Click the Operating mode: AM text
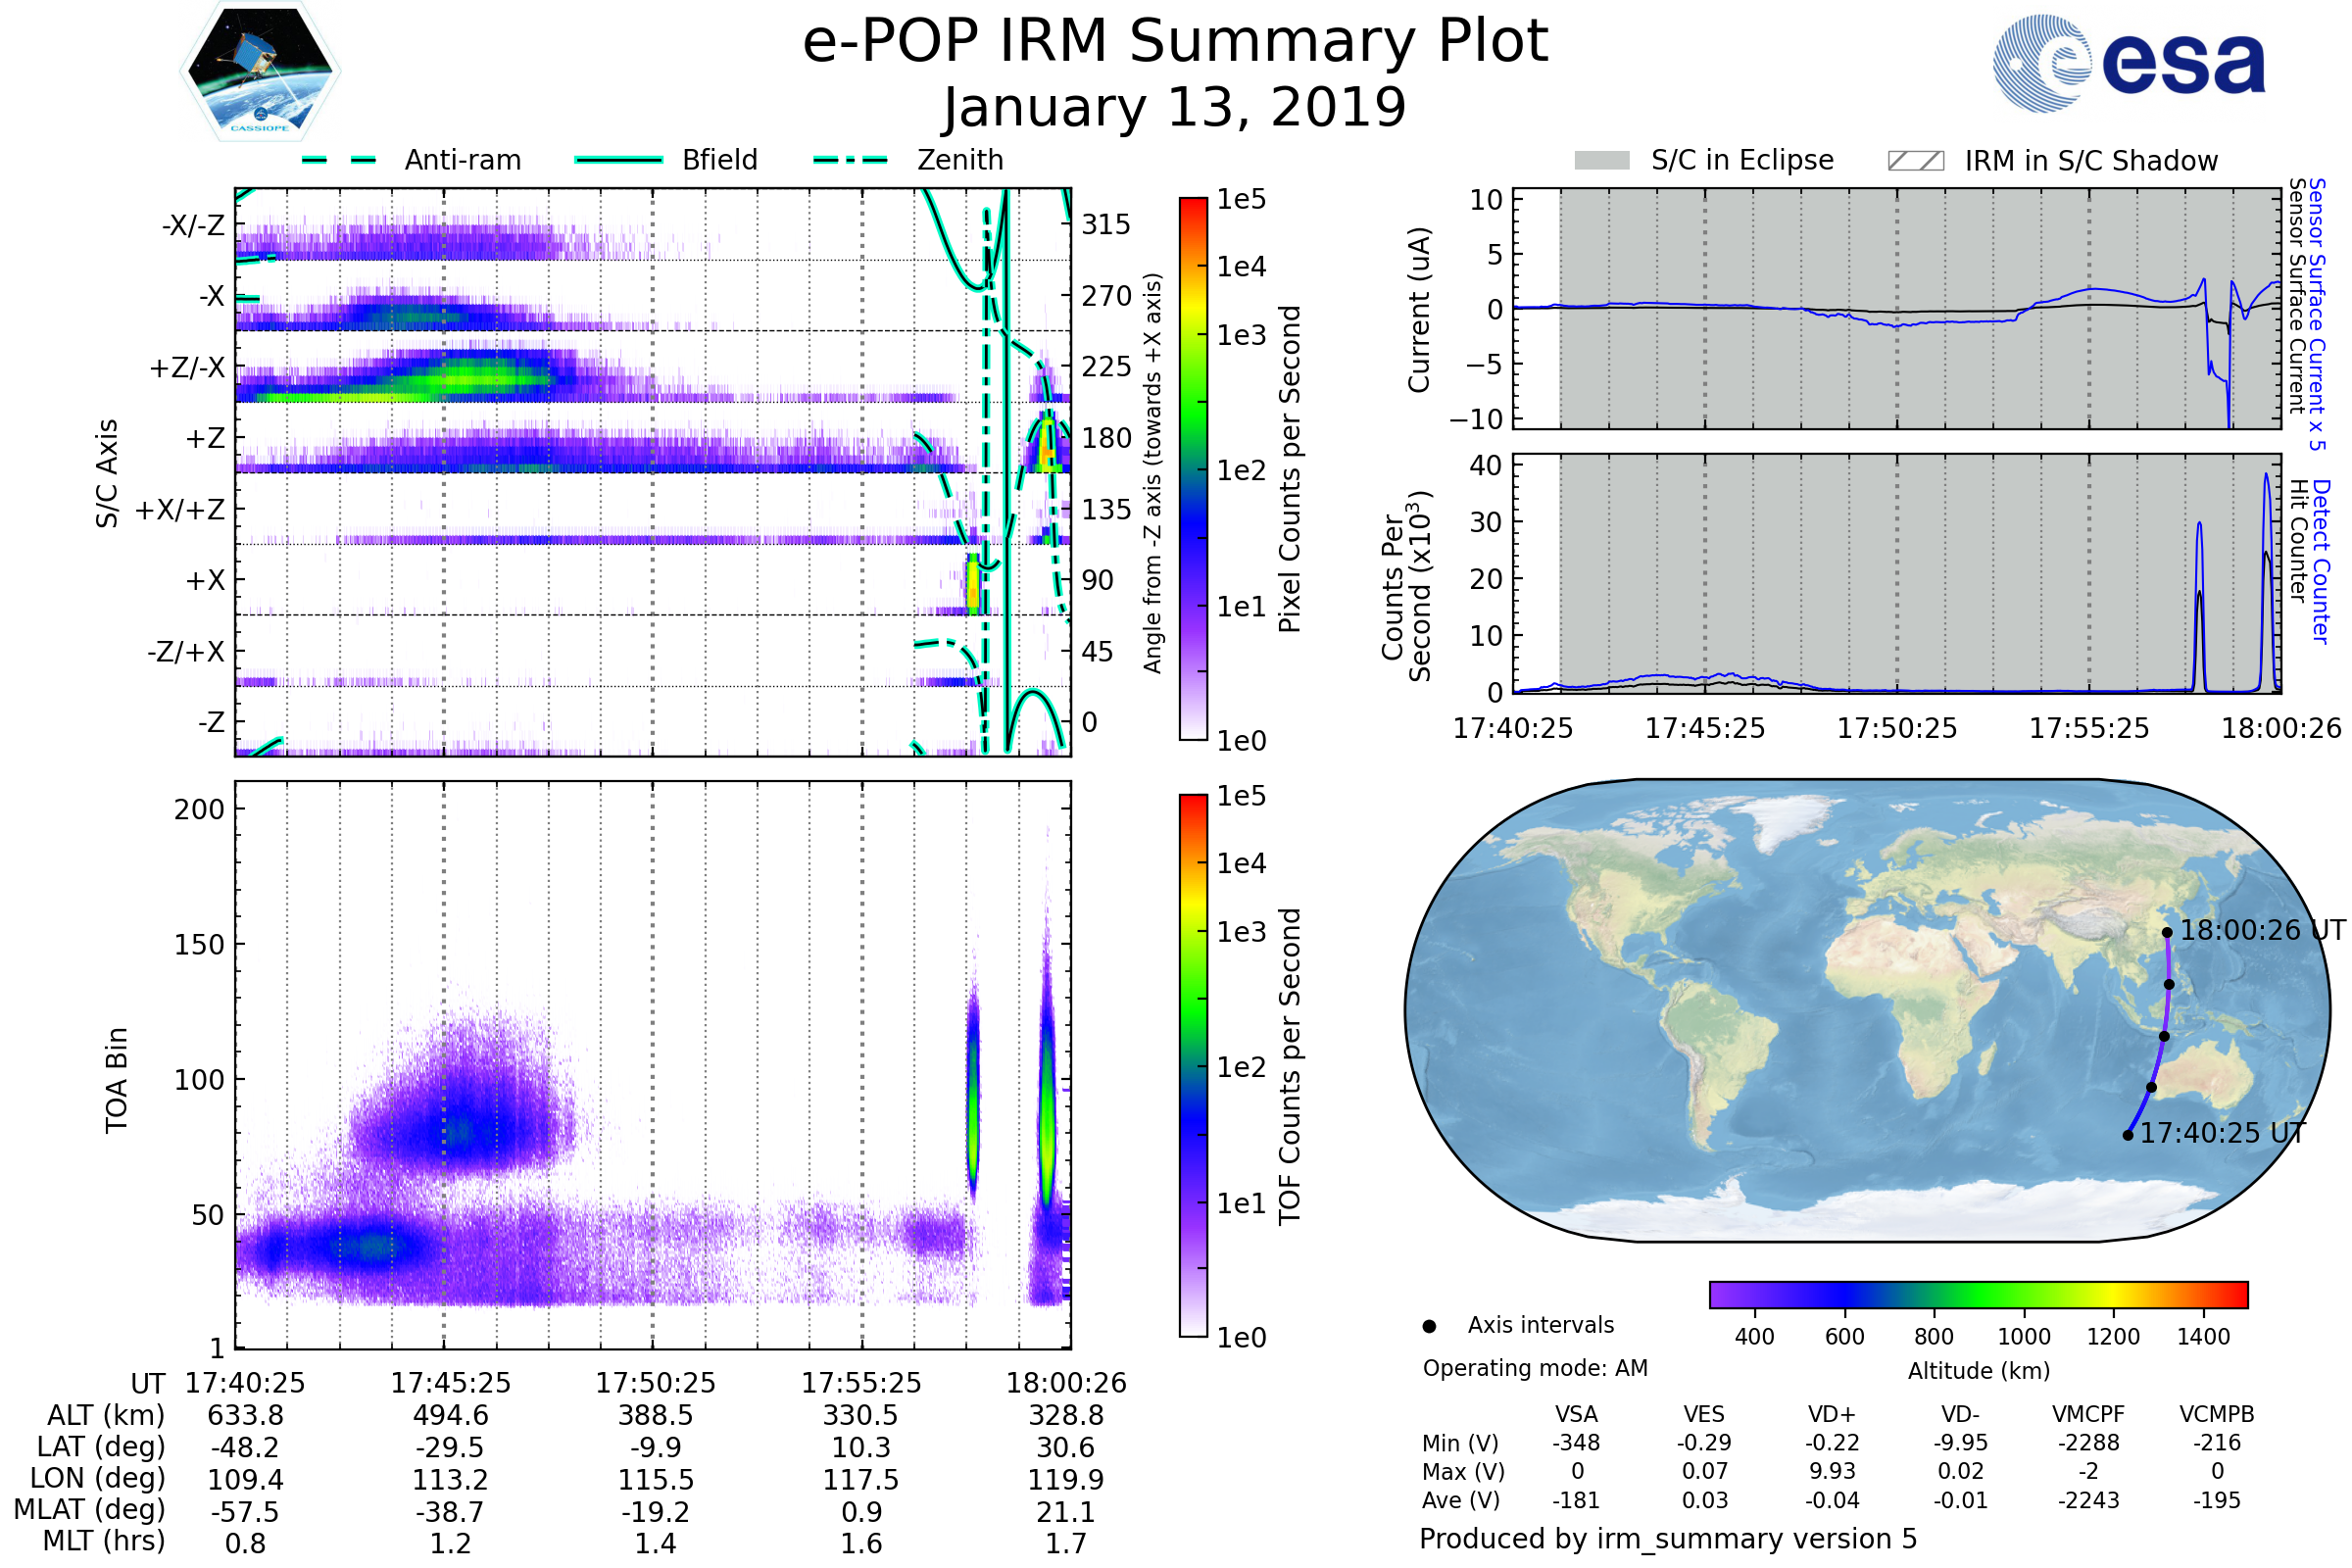This screenshot has height=1568, width=2352. tap(1535, 1368)
